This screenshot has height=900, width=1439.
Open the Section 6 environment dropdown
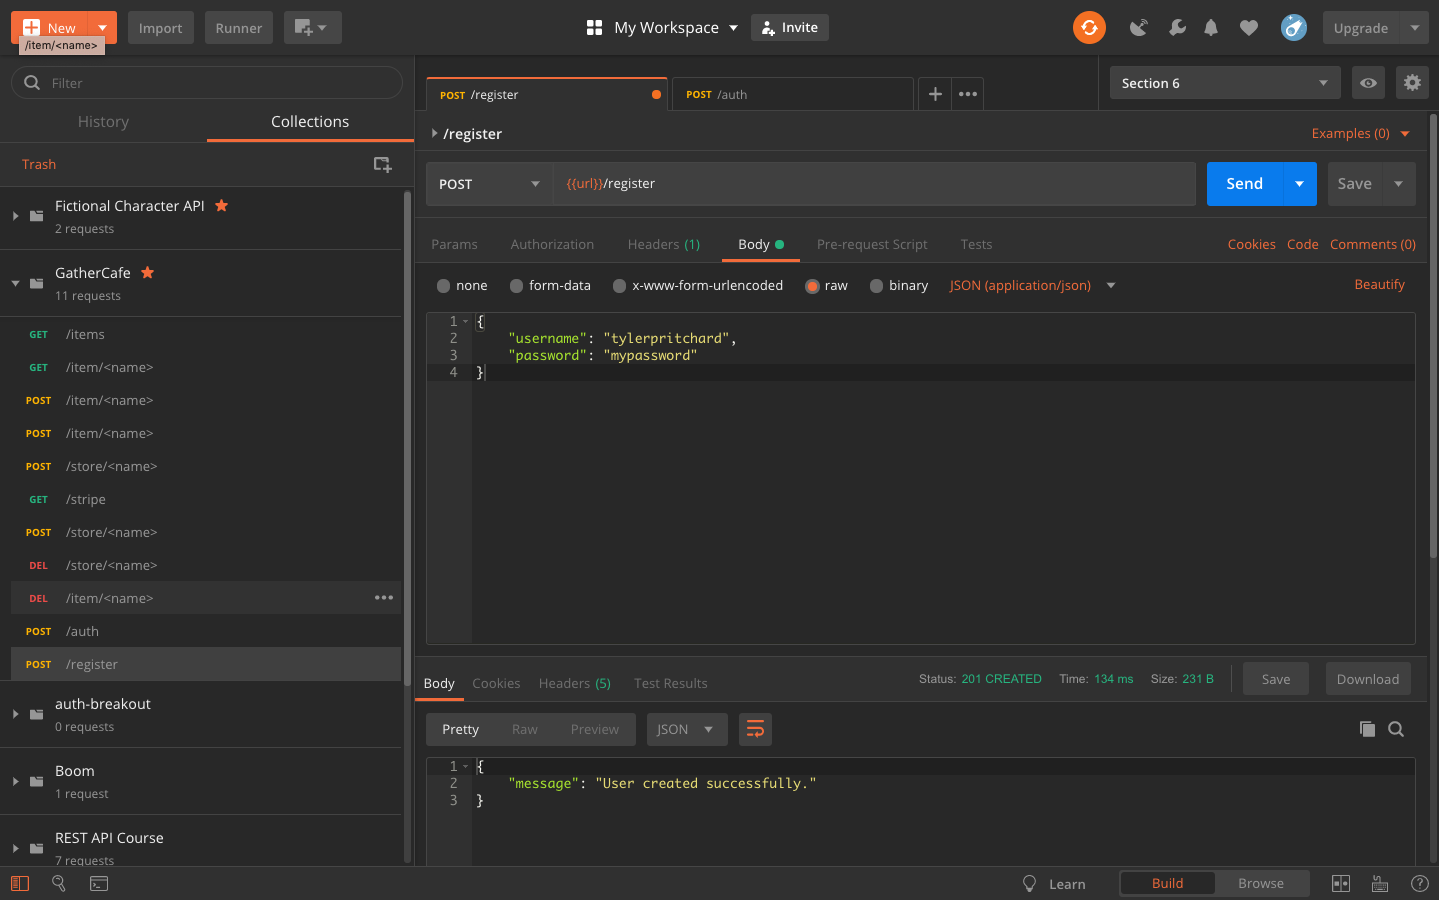pos(1225,83)
